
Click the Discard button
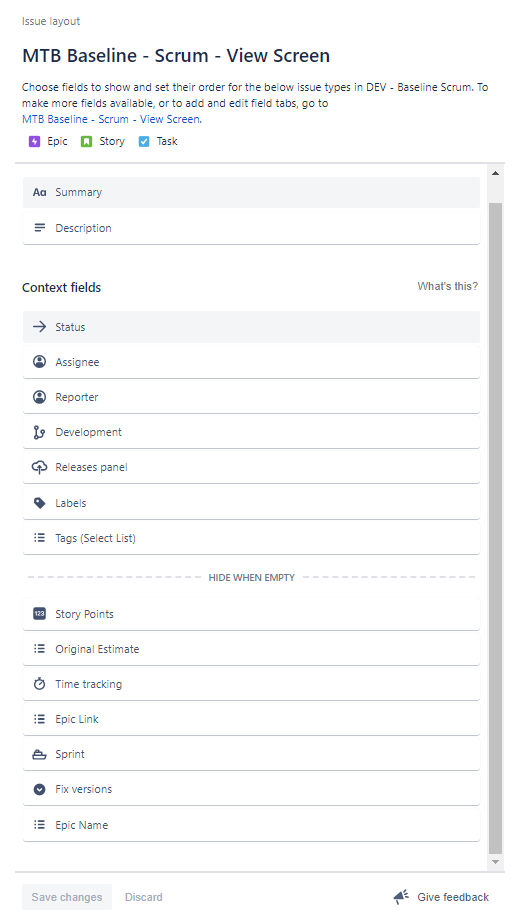click(x=144, y=897)
